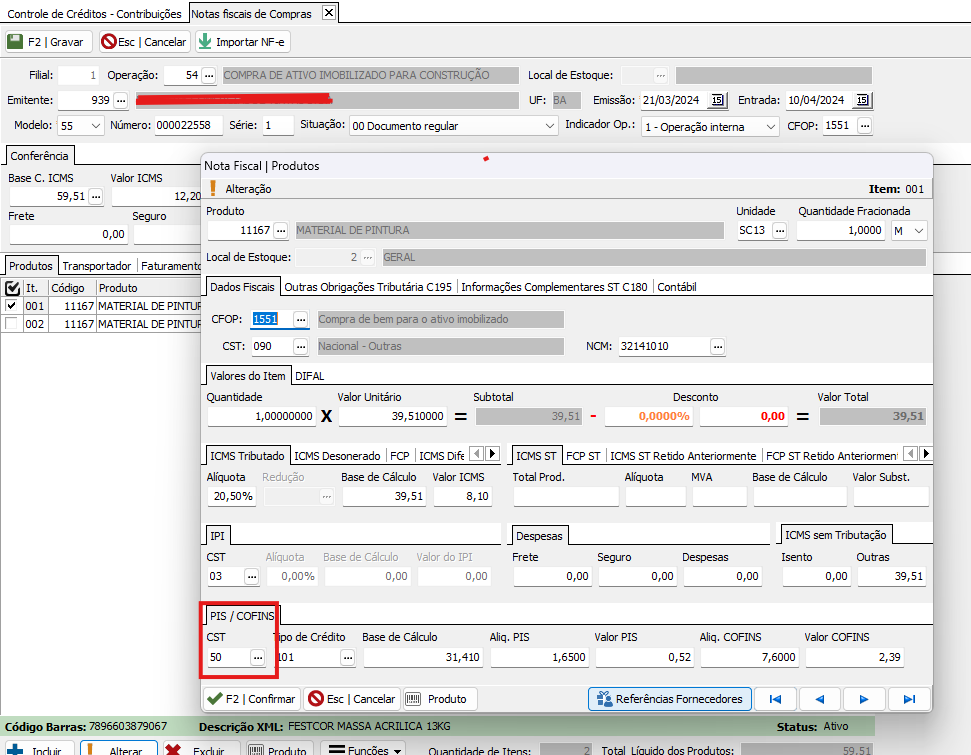Screen dimensions: 971x755
Task: Open the Entrada date calendar picker
Action: point(862,100)
